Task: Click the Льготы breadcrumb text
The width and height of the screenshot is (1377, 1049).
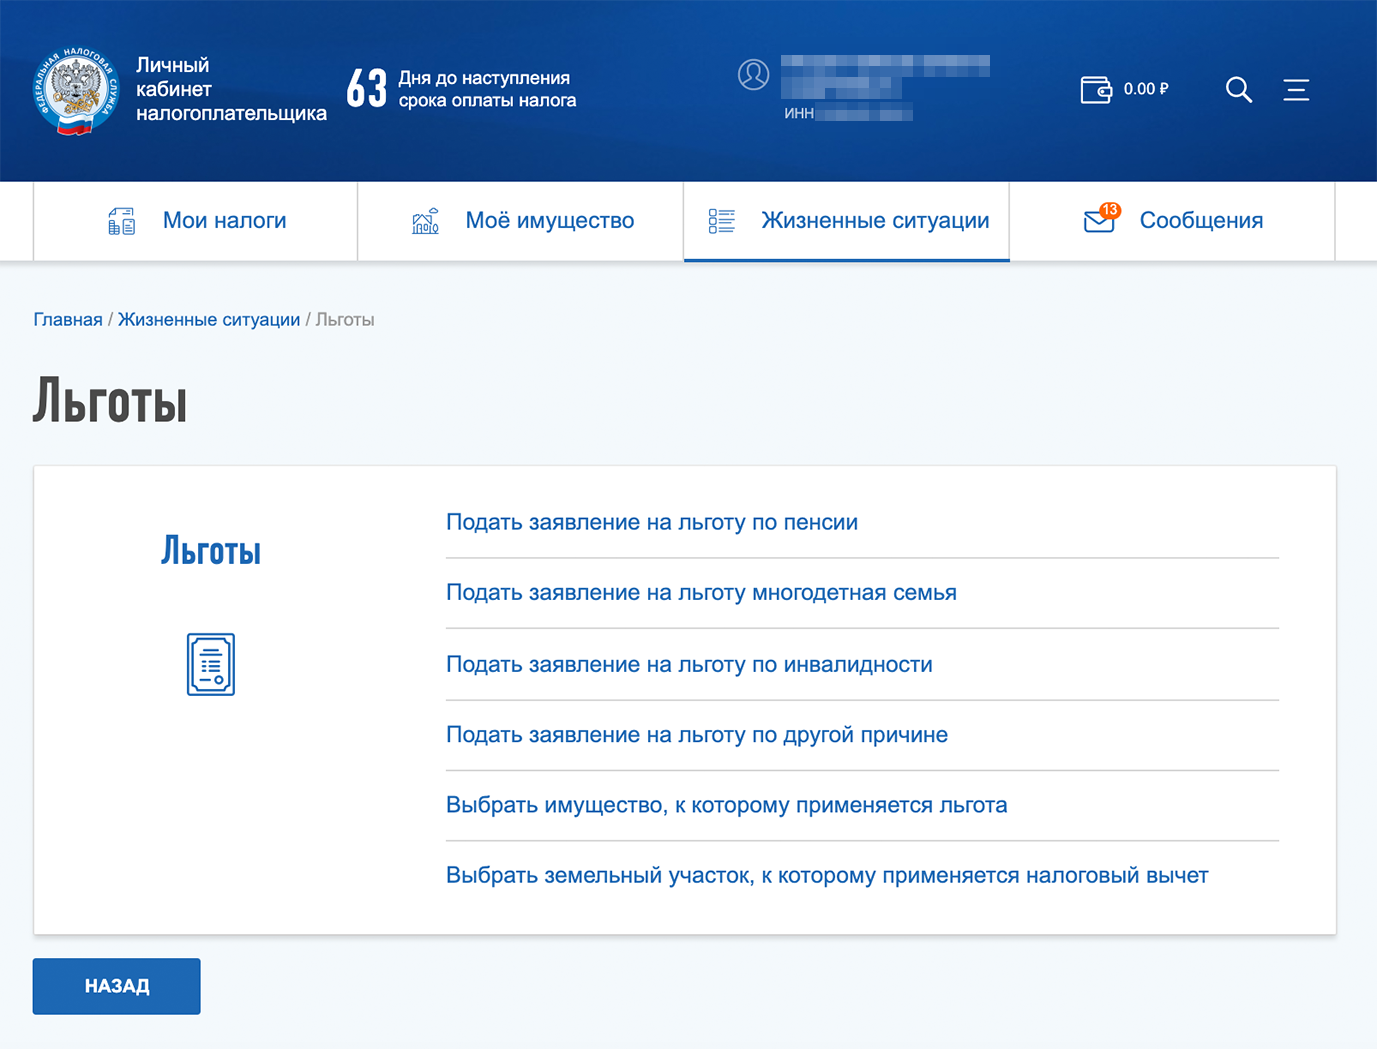Action: tap(345, 320)
